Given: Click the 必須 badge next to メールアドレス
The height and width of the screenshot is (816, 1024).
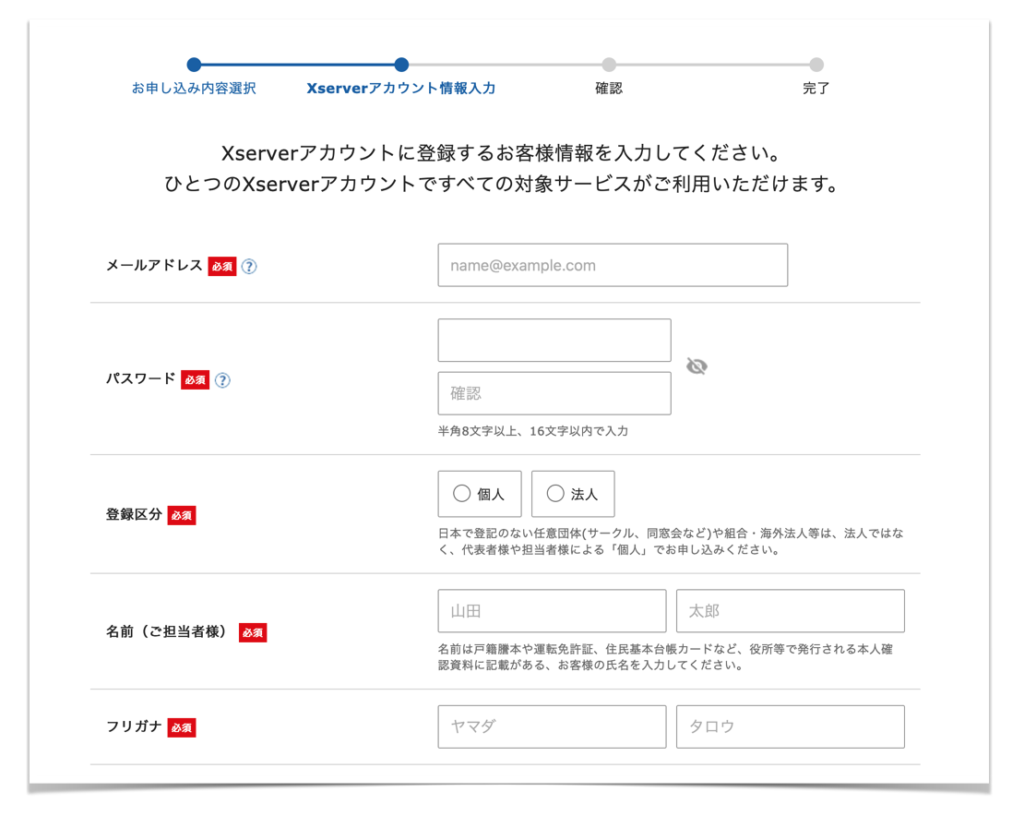Looking at the screenshot, I should tap(222, 266).
